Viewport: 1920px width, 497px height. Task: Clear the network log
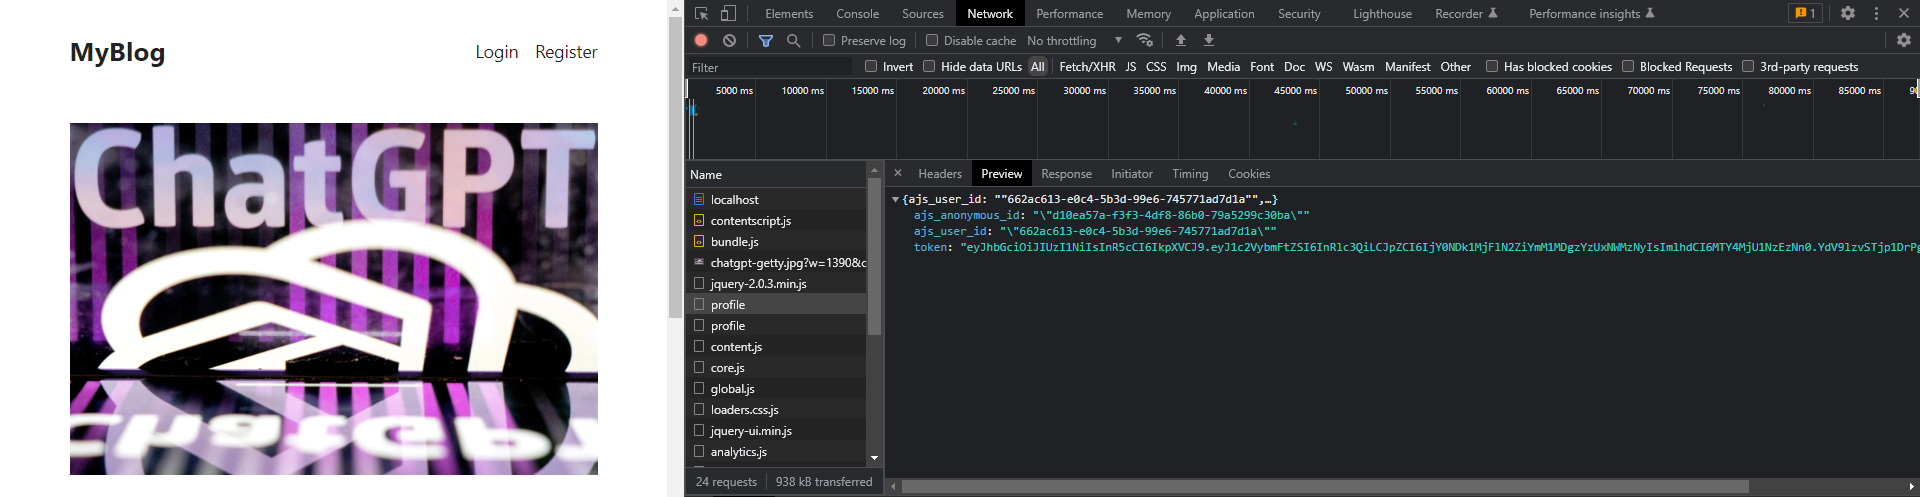[x=729, y=40]
